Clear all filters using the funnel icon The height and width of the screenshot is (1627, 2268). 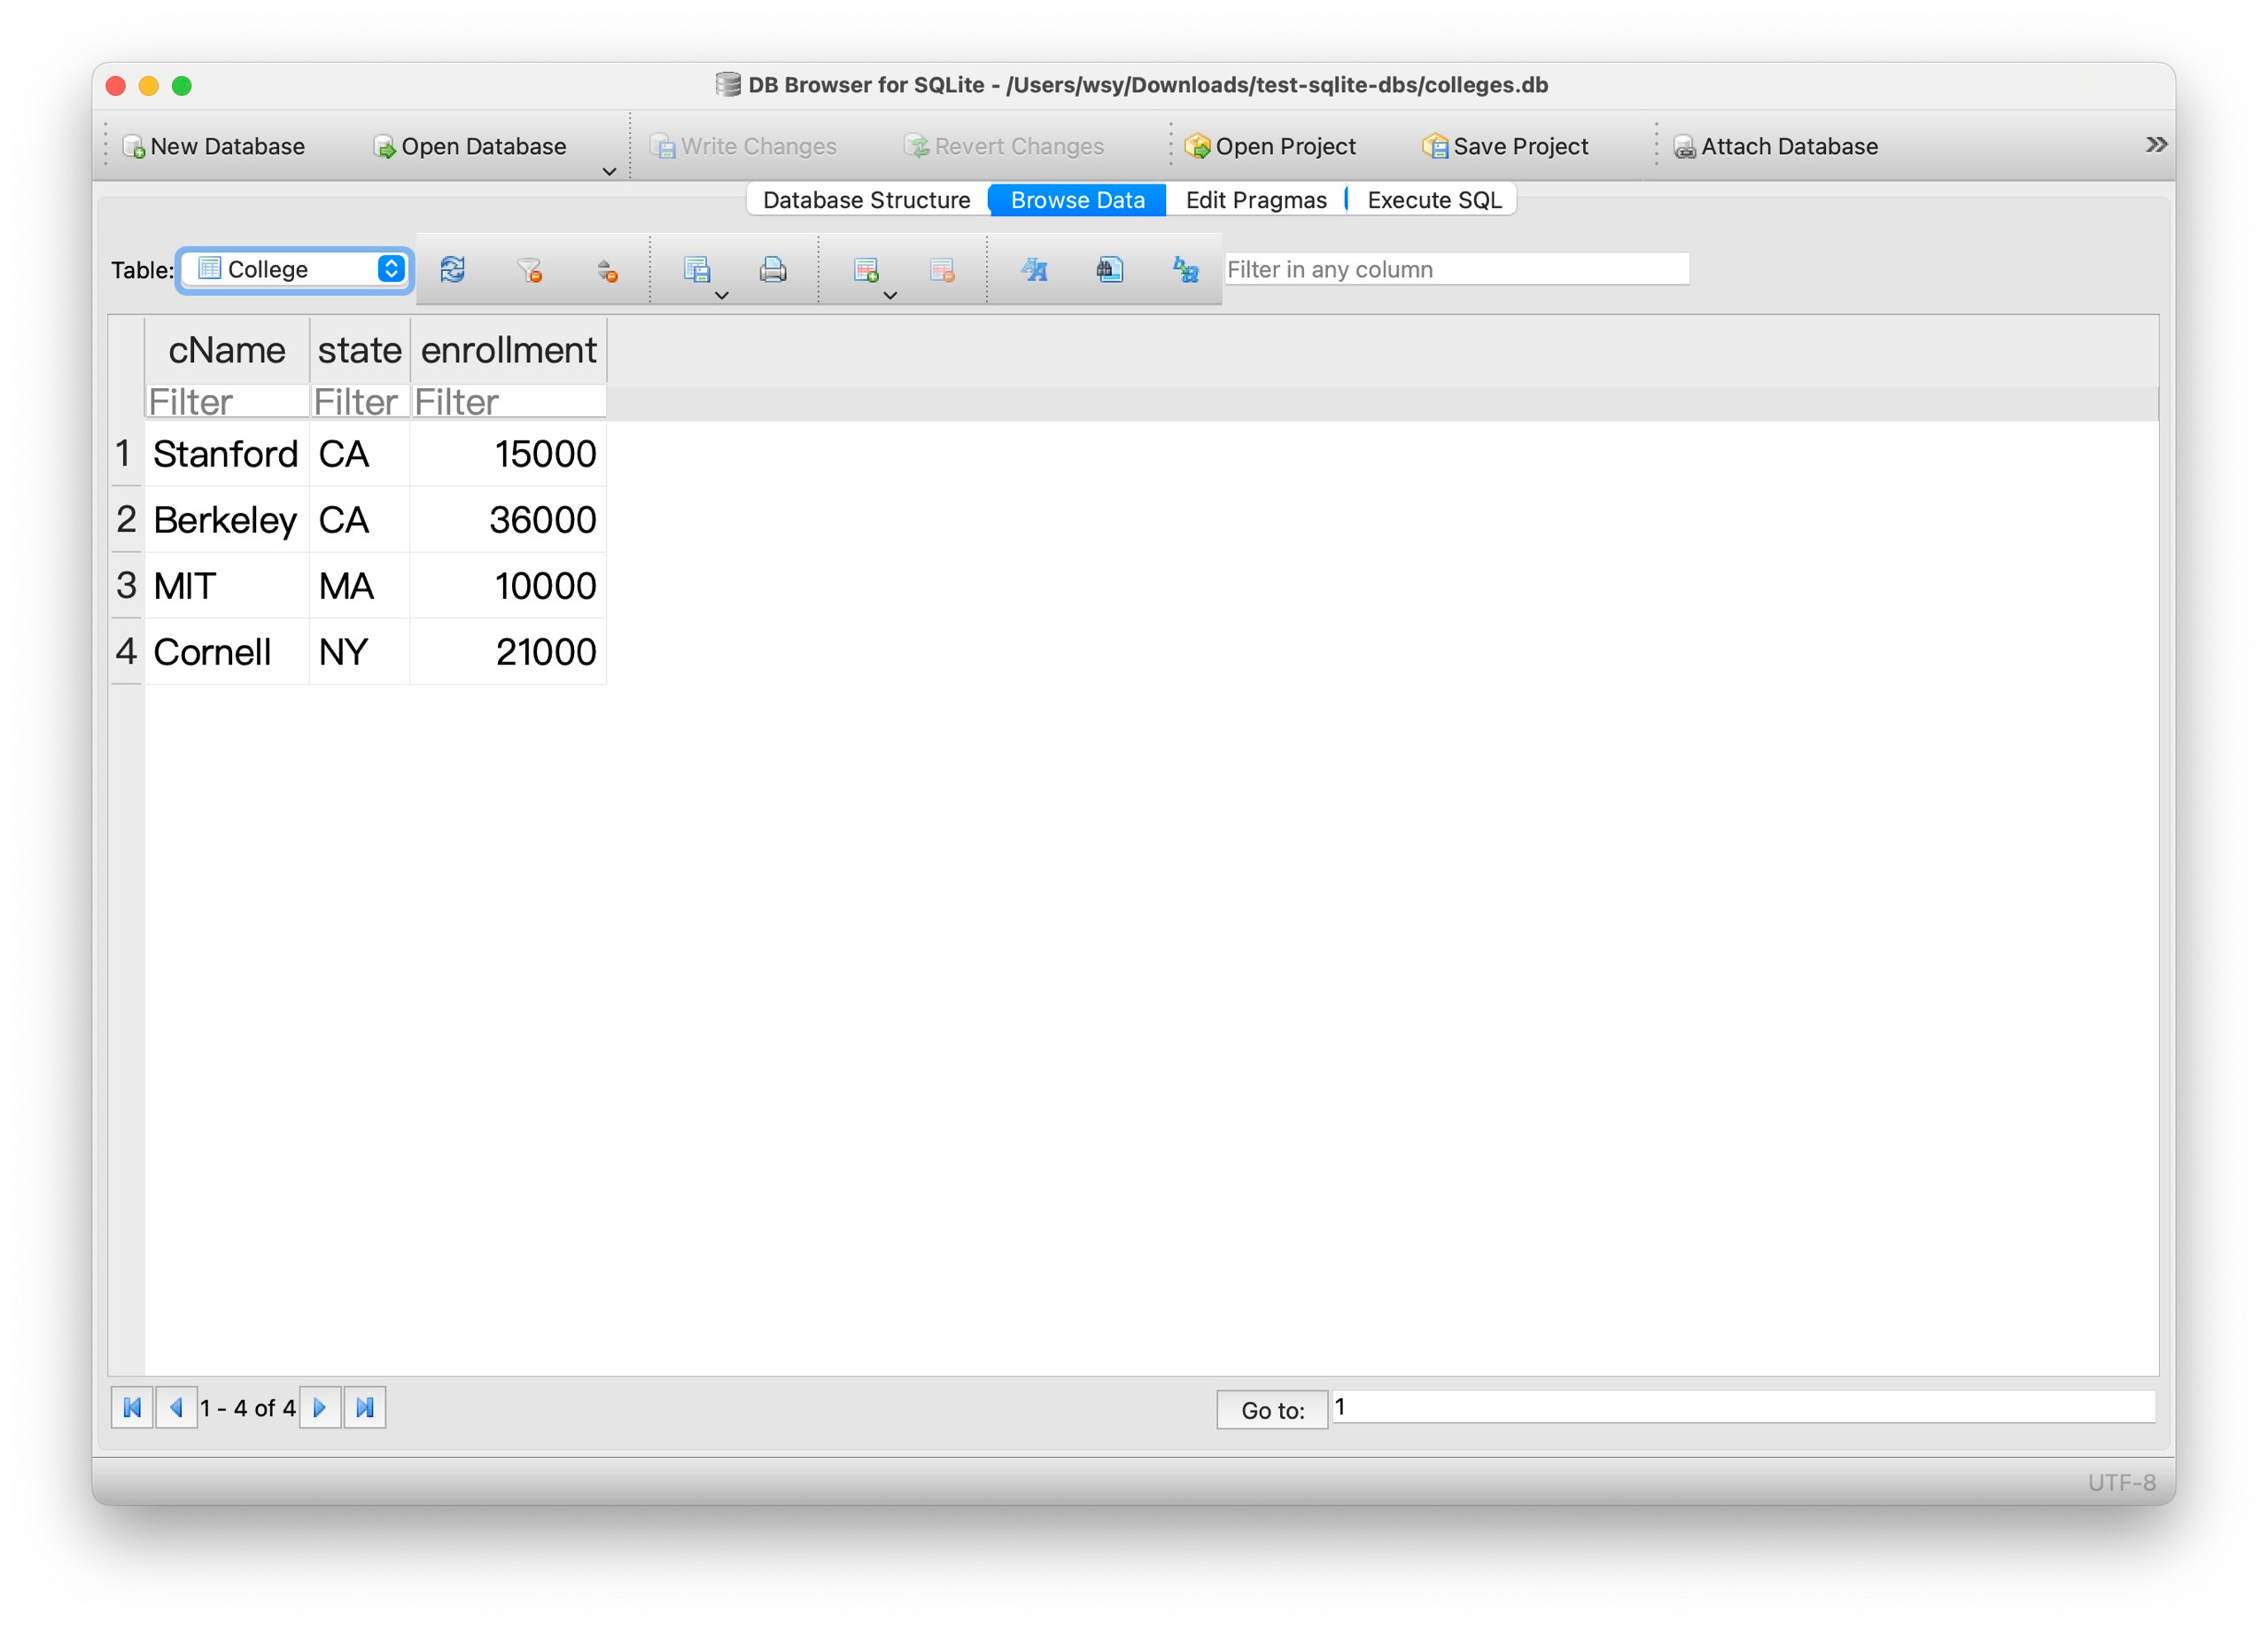[x=529, y=269]
